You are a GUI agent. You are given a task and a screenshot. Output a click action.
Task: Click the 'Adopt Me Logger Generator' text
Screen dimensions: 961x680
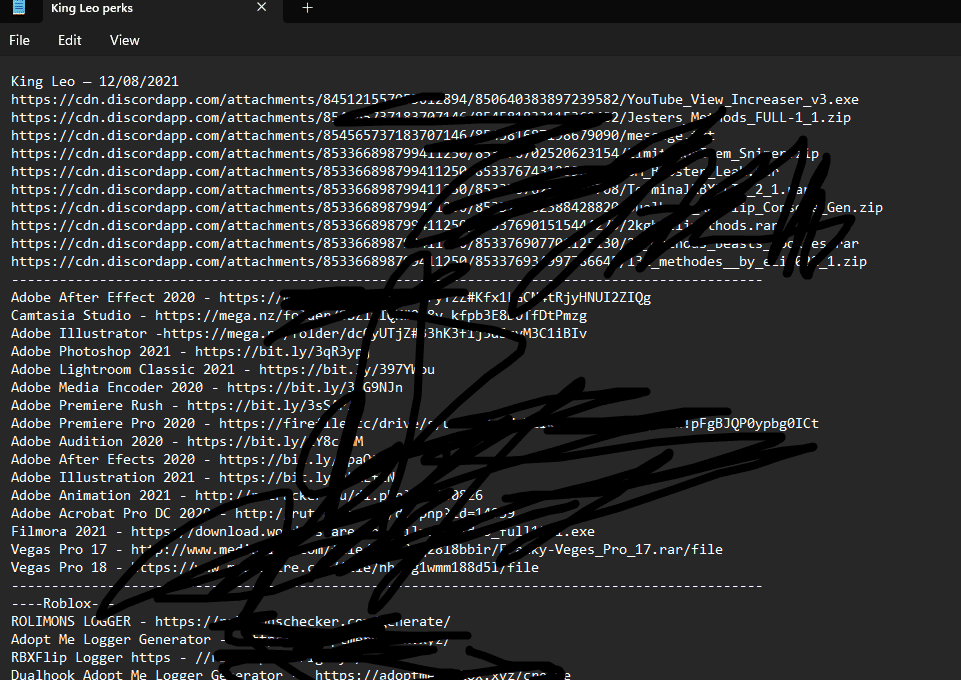[111, 640]
